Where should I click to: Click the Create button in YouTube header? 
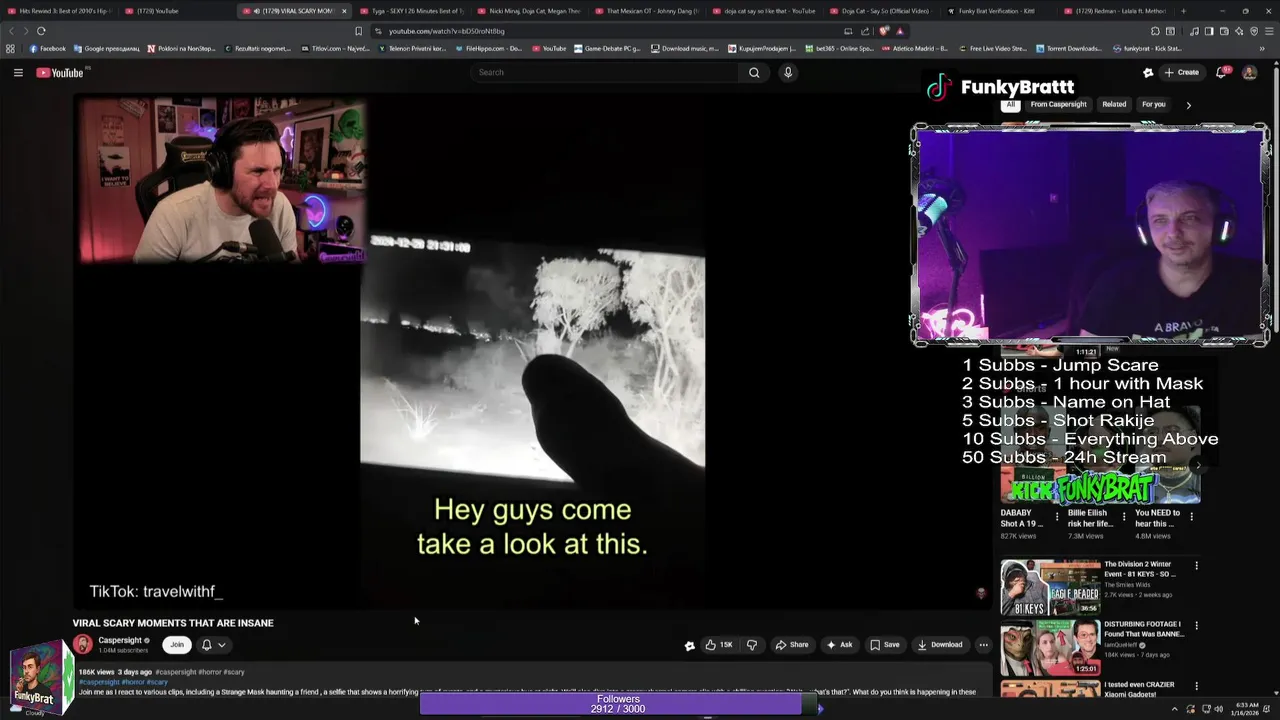pyautogui.click(x=1181, y=72)
